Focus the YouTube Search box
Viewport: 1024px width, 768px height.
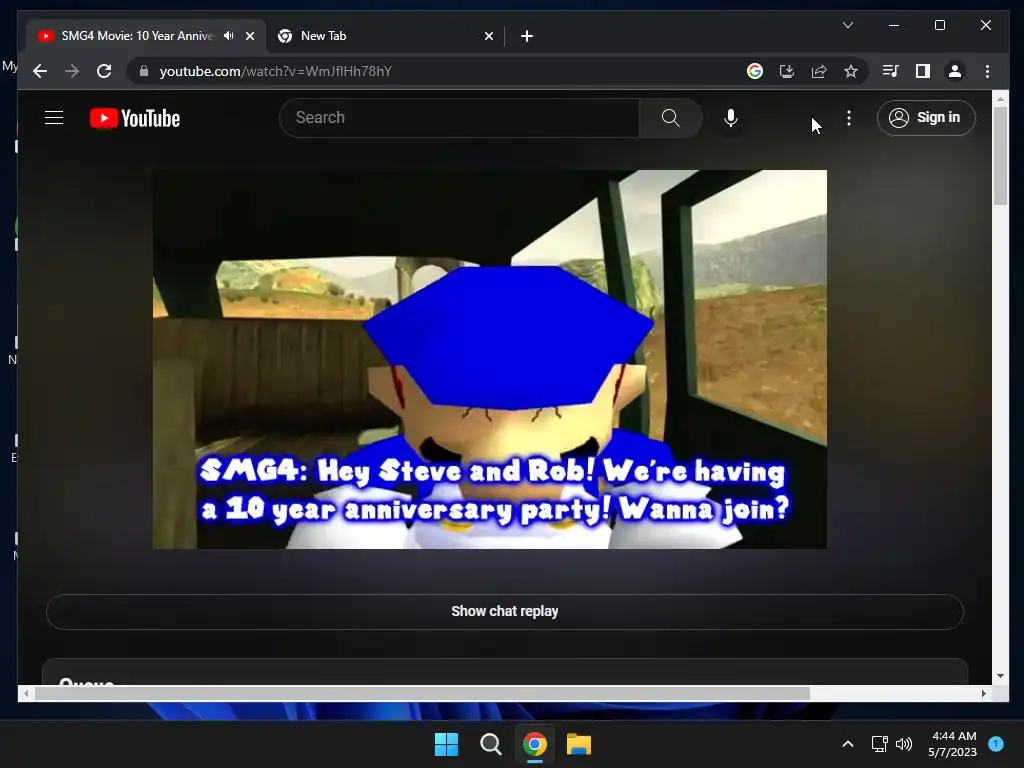pos(460,118)
